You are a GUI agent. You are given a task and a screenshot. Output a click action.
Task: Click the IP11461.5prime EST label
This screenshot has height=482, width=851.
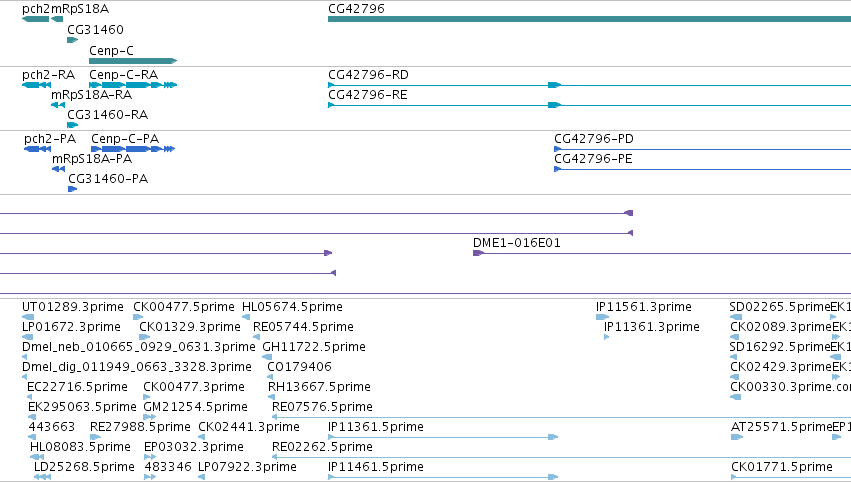coord(376,467)
